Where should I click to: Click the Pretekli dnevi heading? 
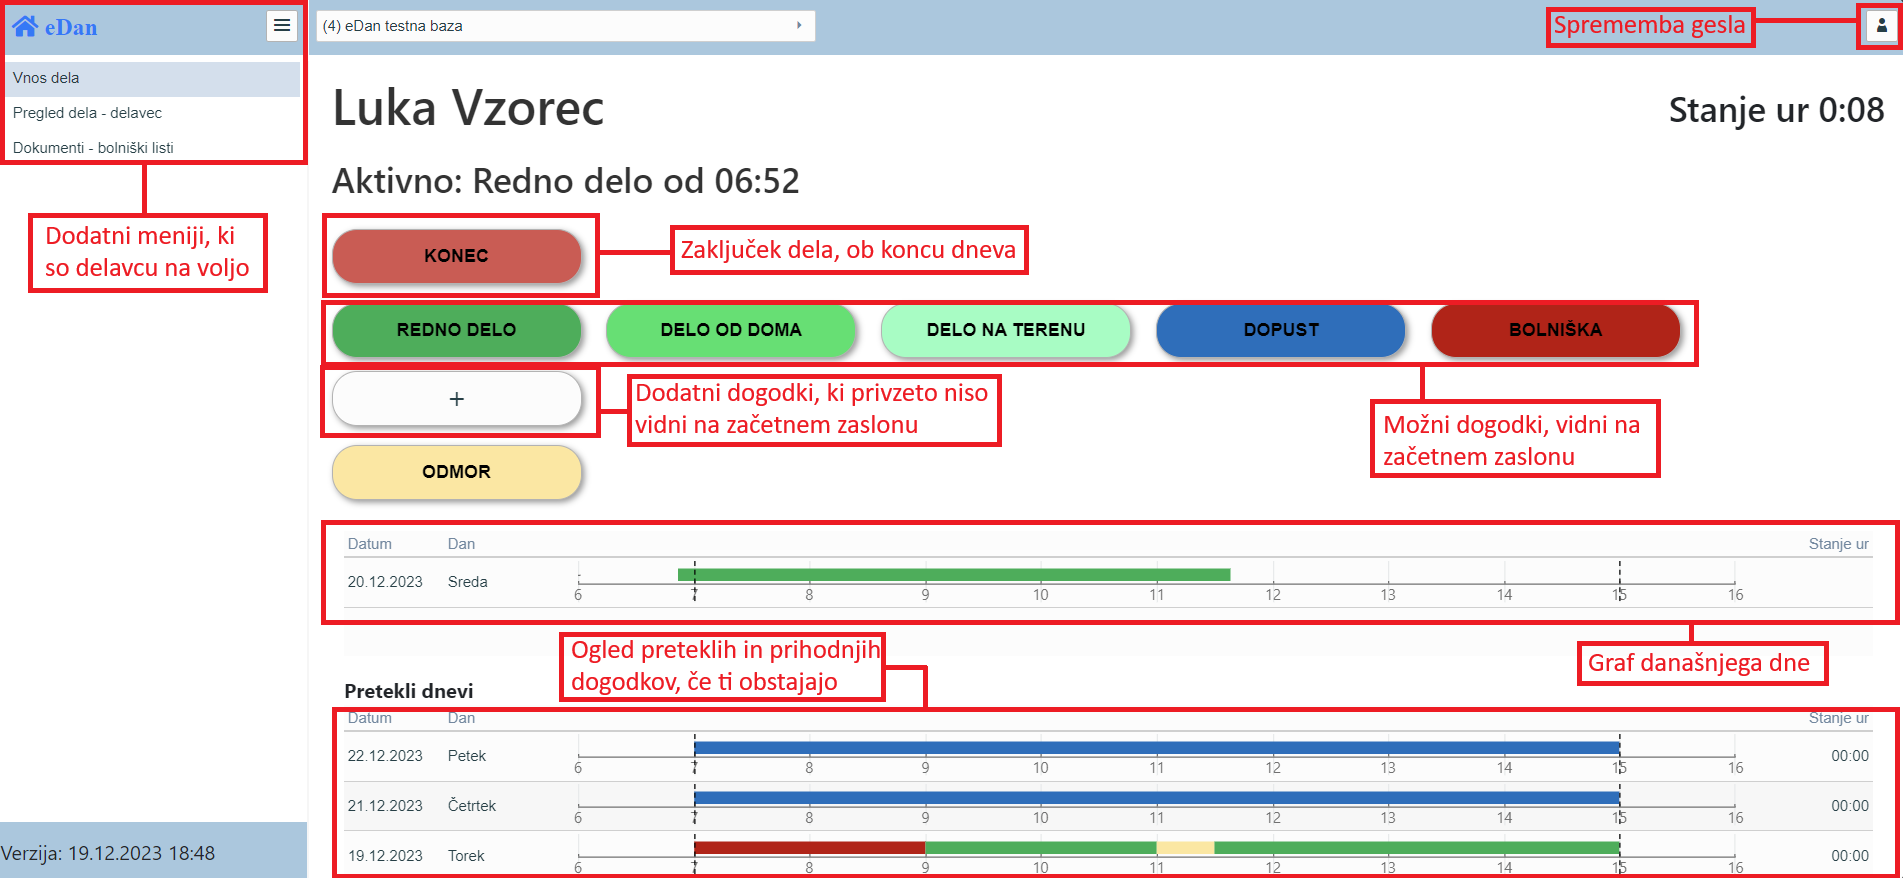(409, 691)
